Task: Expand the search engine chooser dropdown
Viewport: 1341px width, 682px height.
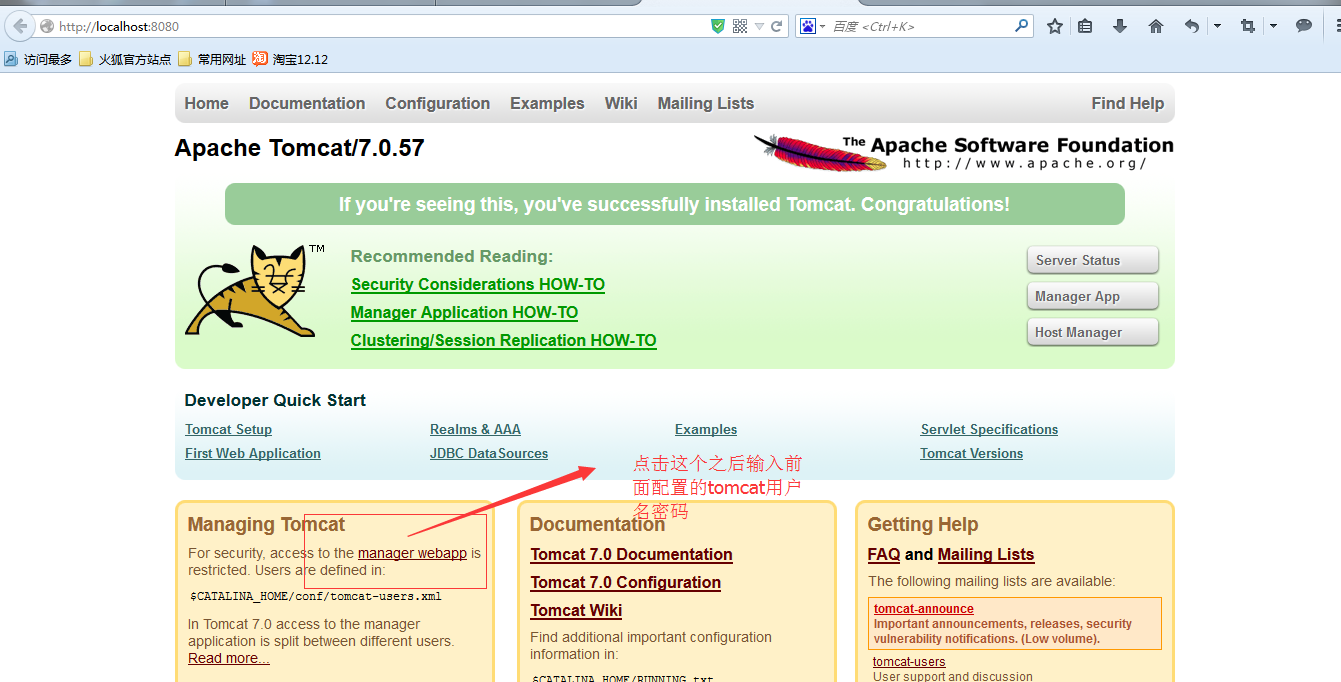Action: coord(822,26)
